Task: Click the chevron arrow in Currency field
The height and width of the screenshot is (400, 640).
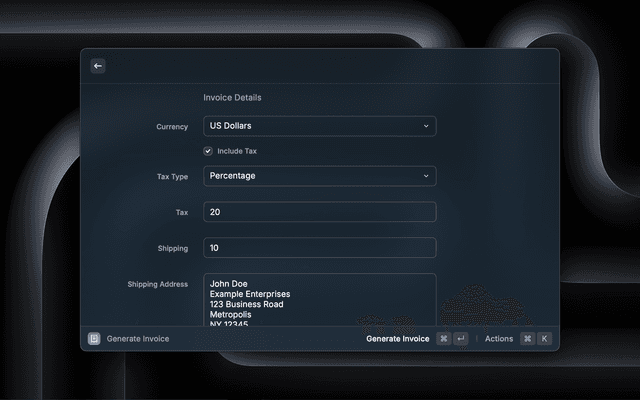Action: pyautogui.click(x=425, y=127)
